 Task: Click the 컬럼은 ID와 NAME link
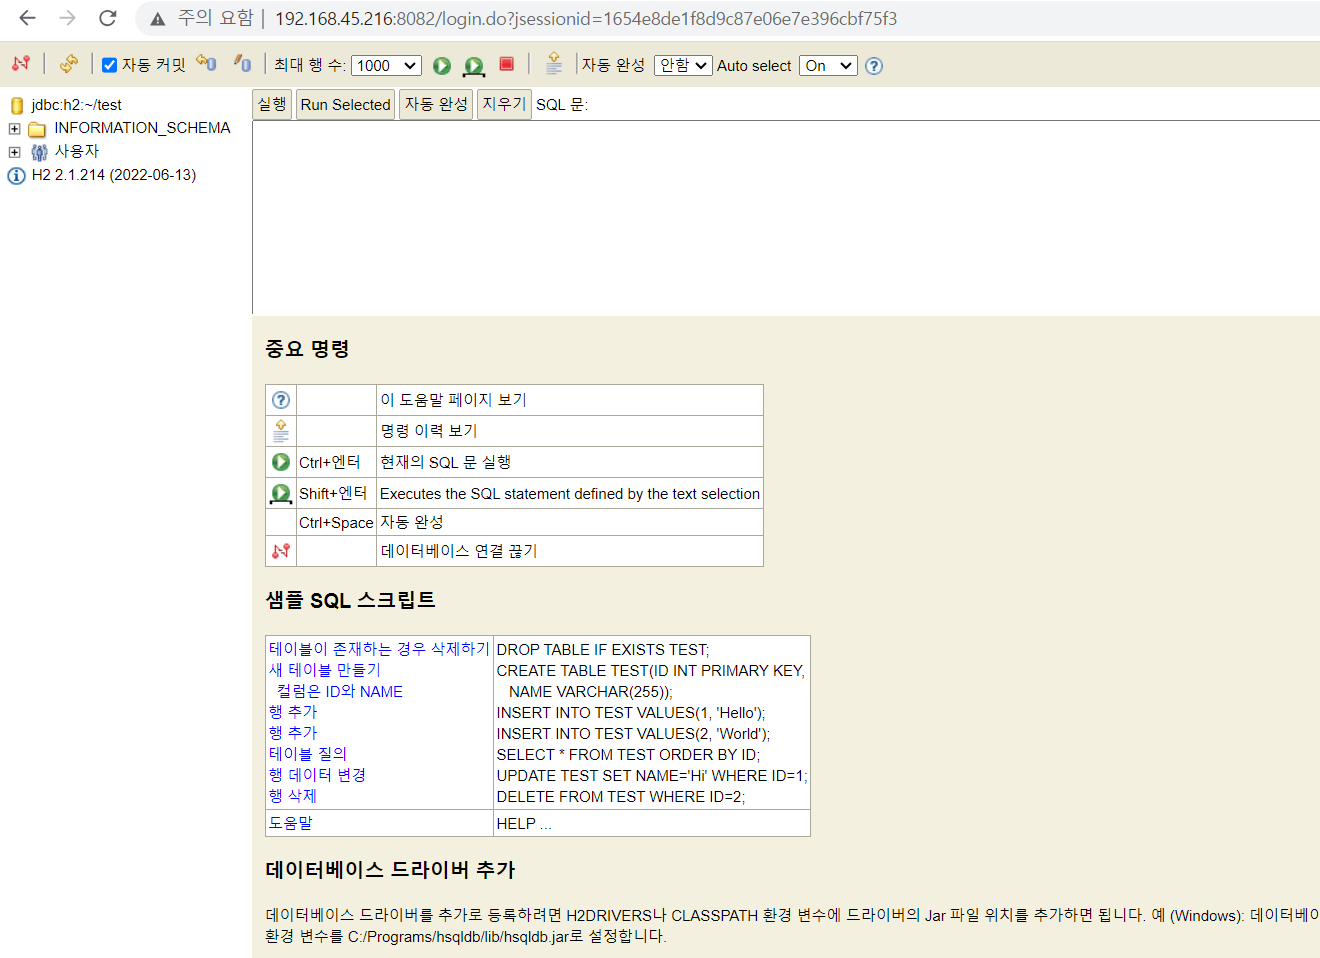pyautogui.click(x=340, y=691)
